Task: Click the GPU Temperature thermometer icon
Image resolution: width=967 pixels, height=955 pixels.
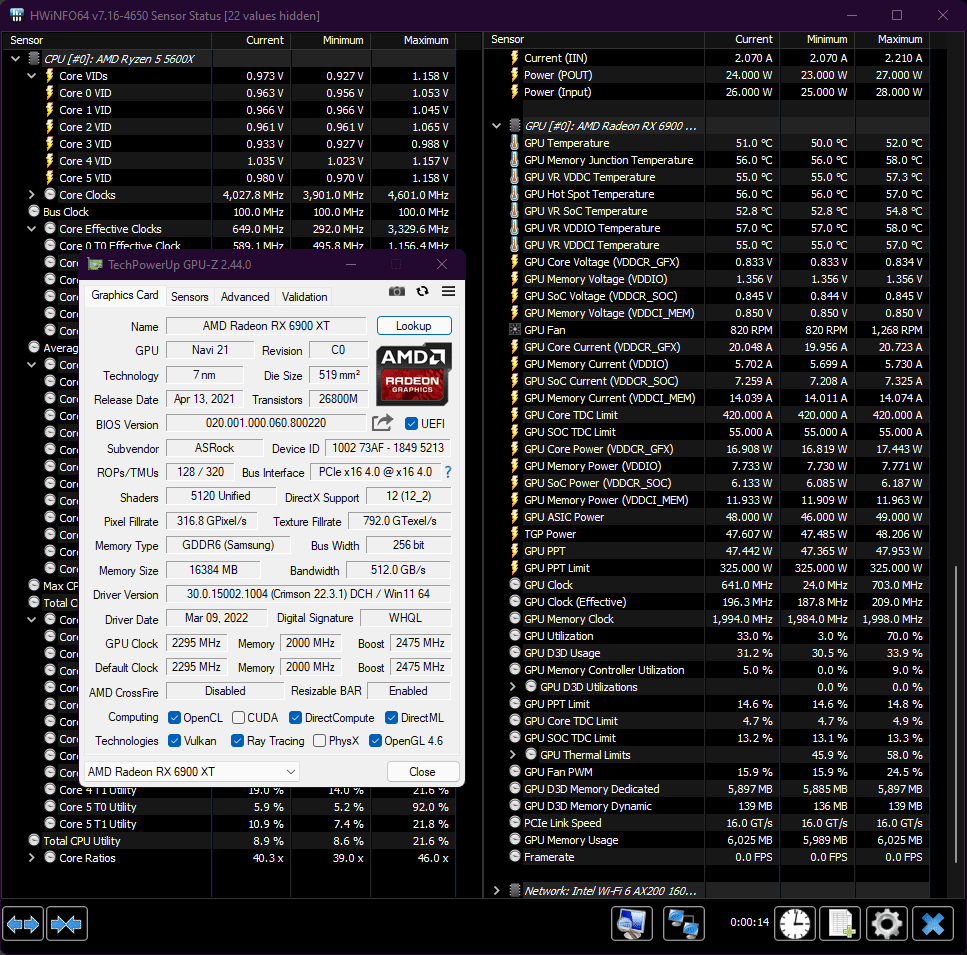Action: click(x=515, y=143)
